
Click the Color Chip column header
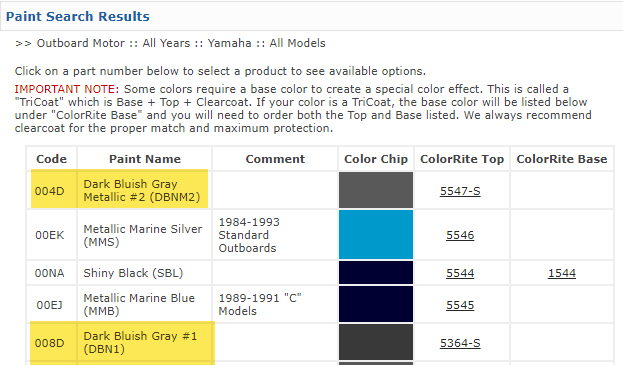click(376, 159)
